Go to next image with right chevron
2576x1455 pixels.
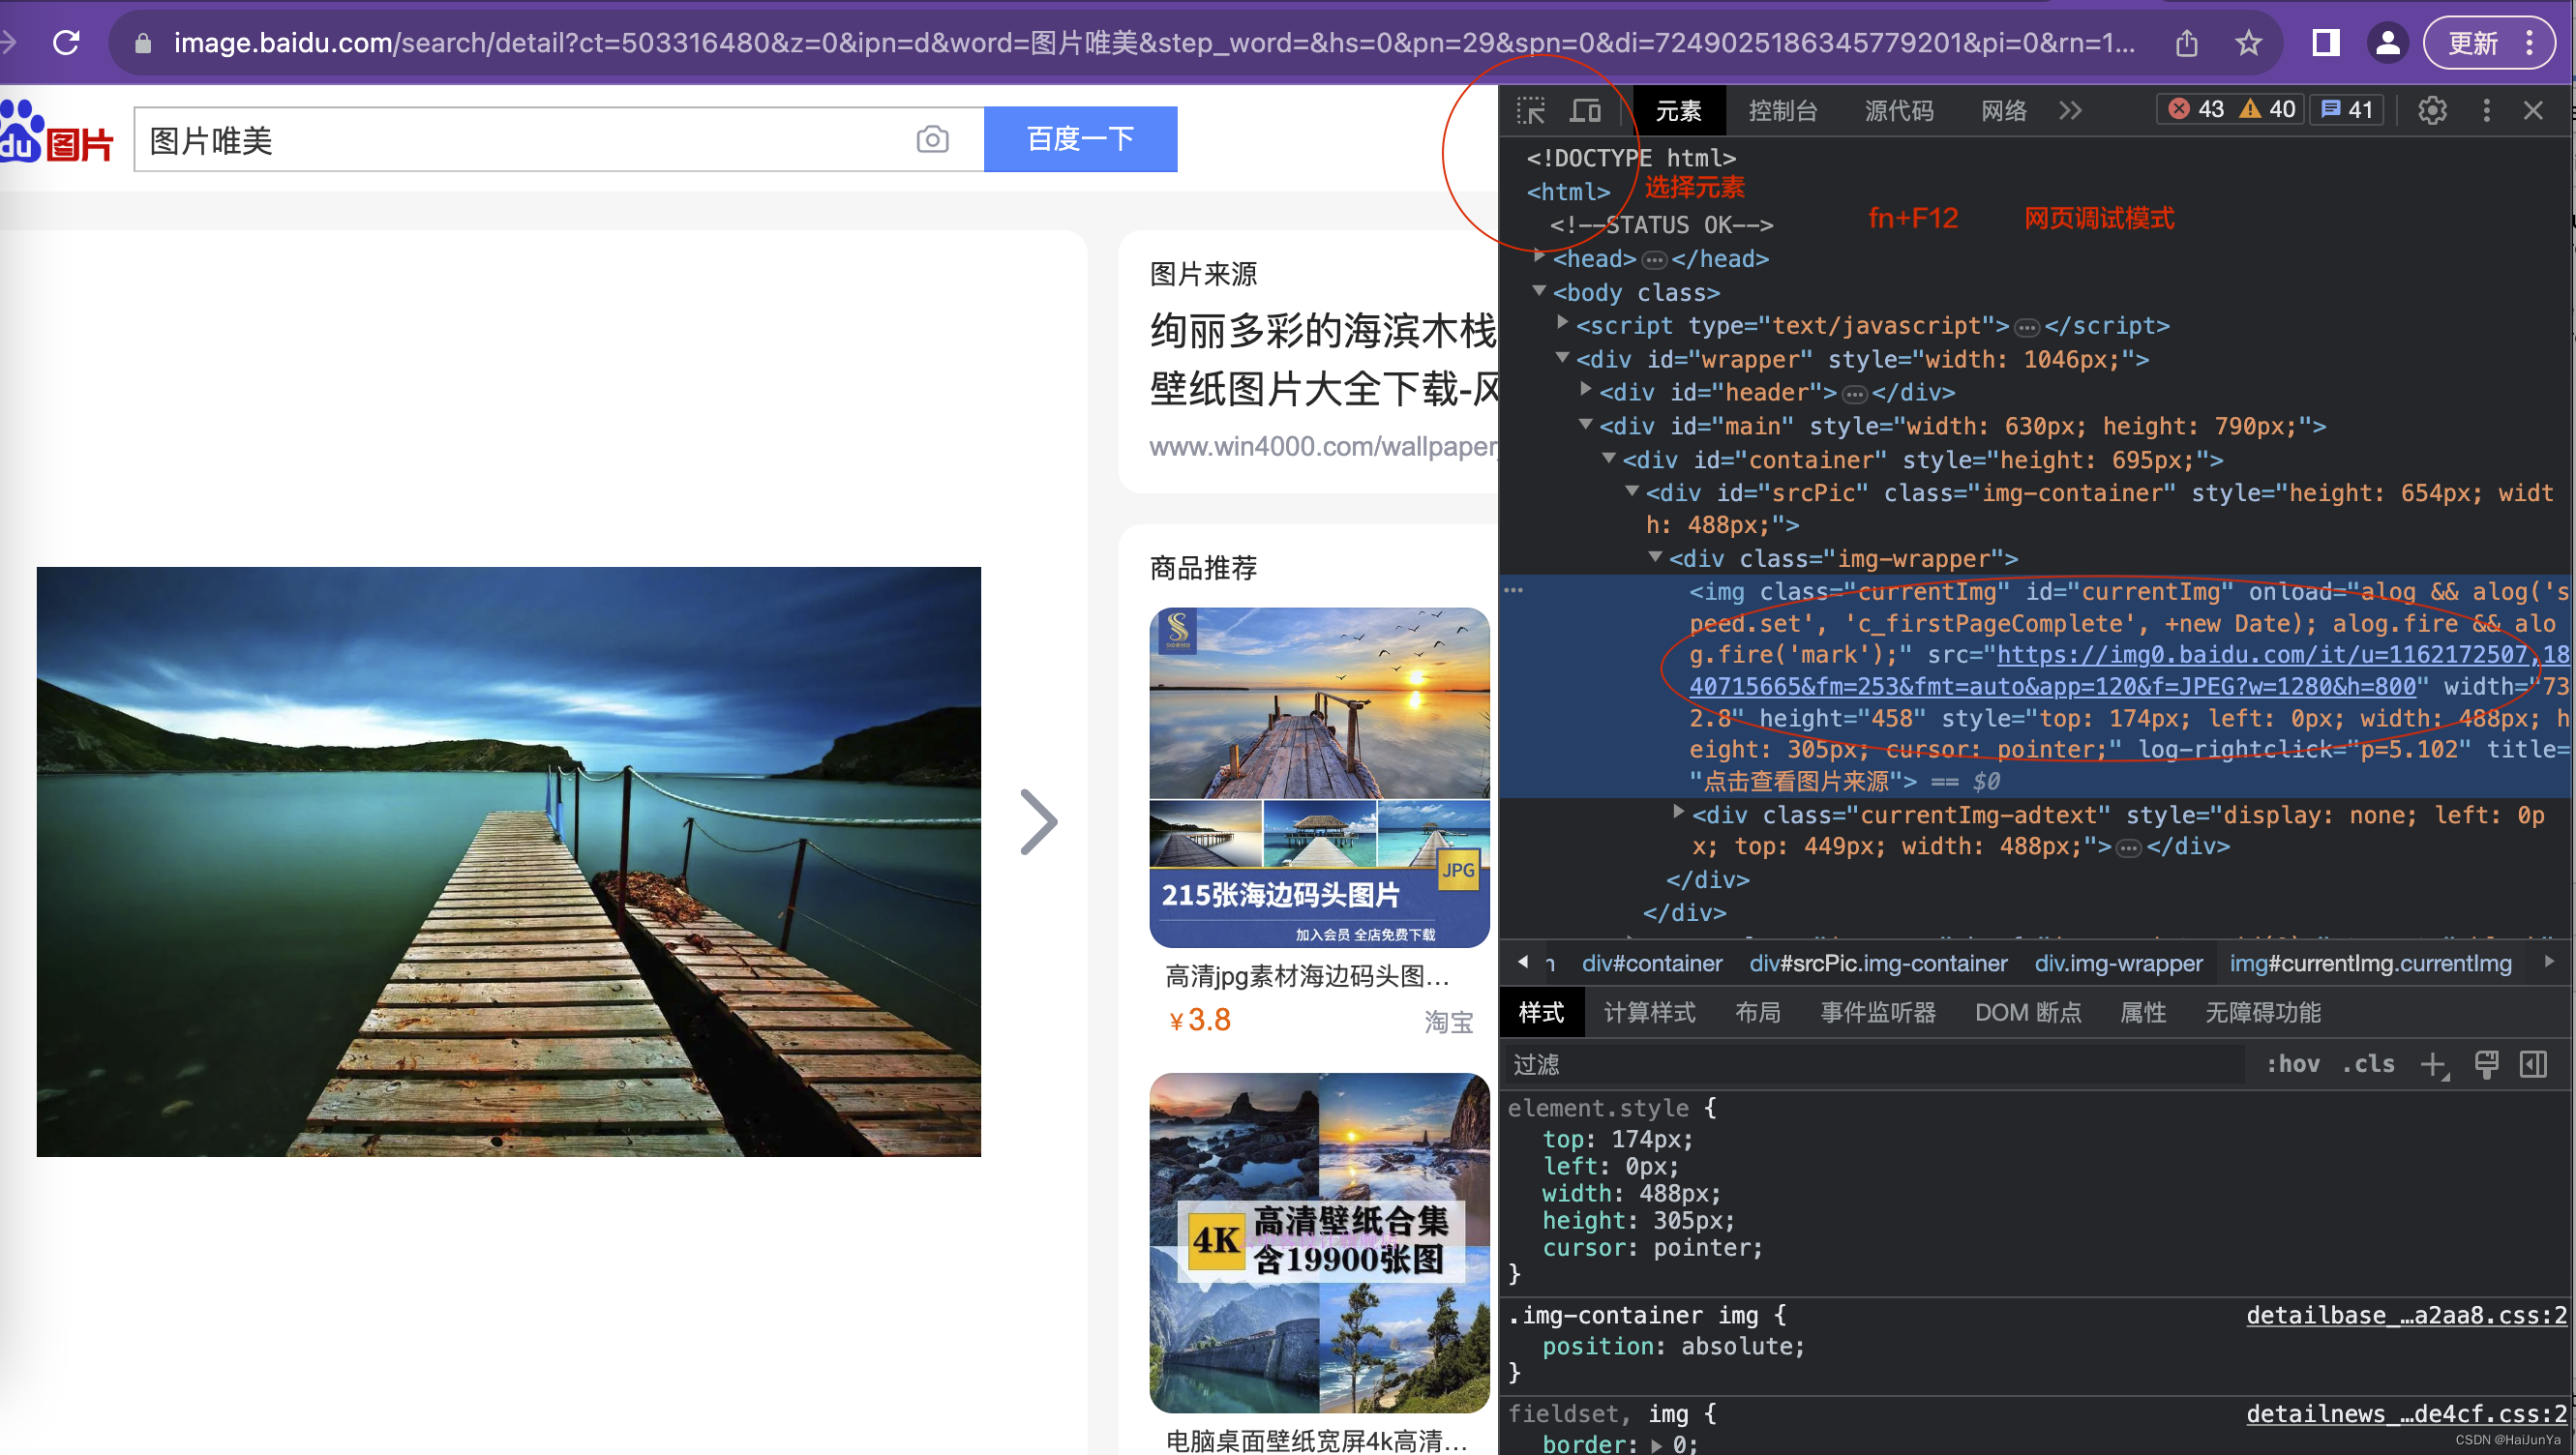(x=1038, y=822)
